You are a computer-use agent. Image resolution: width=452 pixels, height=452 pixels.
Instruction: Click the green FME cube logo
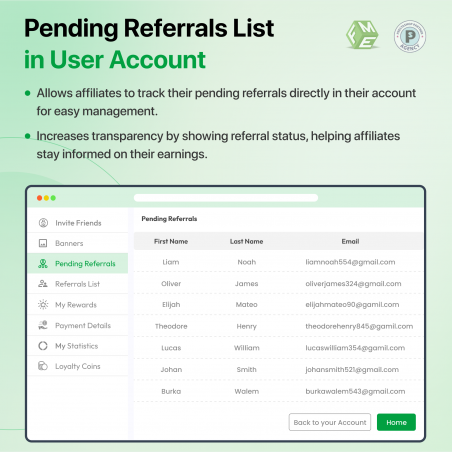pos(362,35)
